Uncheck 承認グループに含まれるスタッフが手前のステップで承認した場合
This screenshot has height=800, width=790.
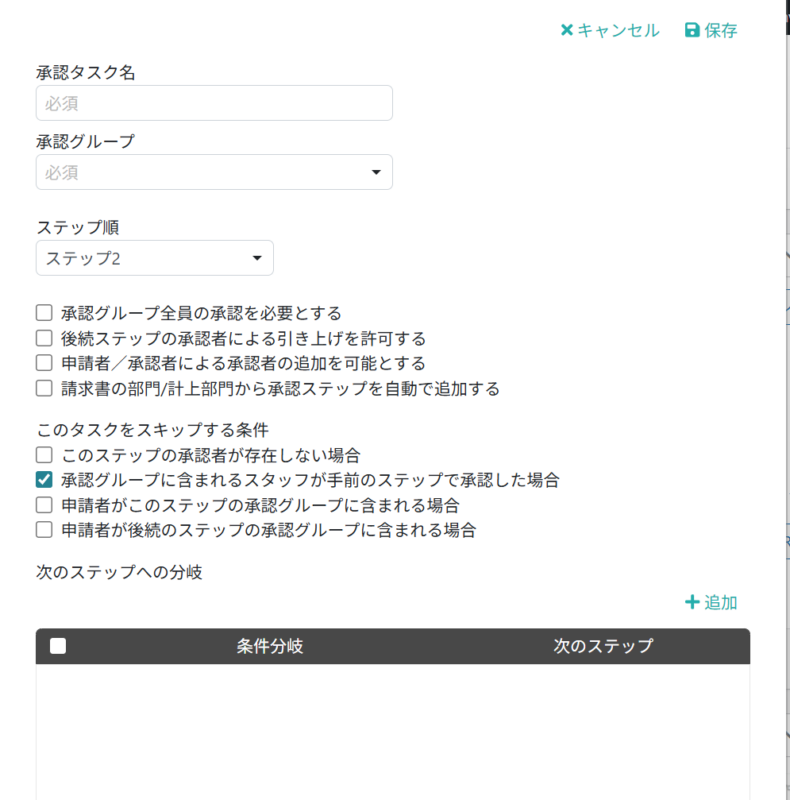(x=44, y=480)
